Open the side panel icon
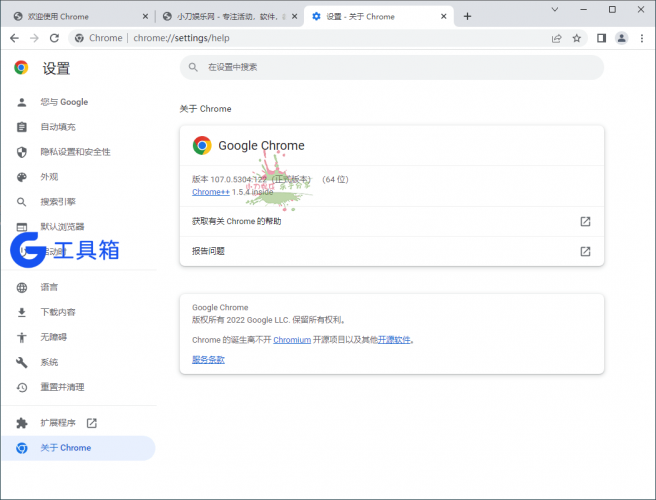This screenshot has width=656, height=500. click(x=602, y=38)
